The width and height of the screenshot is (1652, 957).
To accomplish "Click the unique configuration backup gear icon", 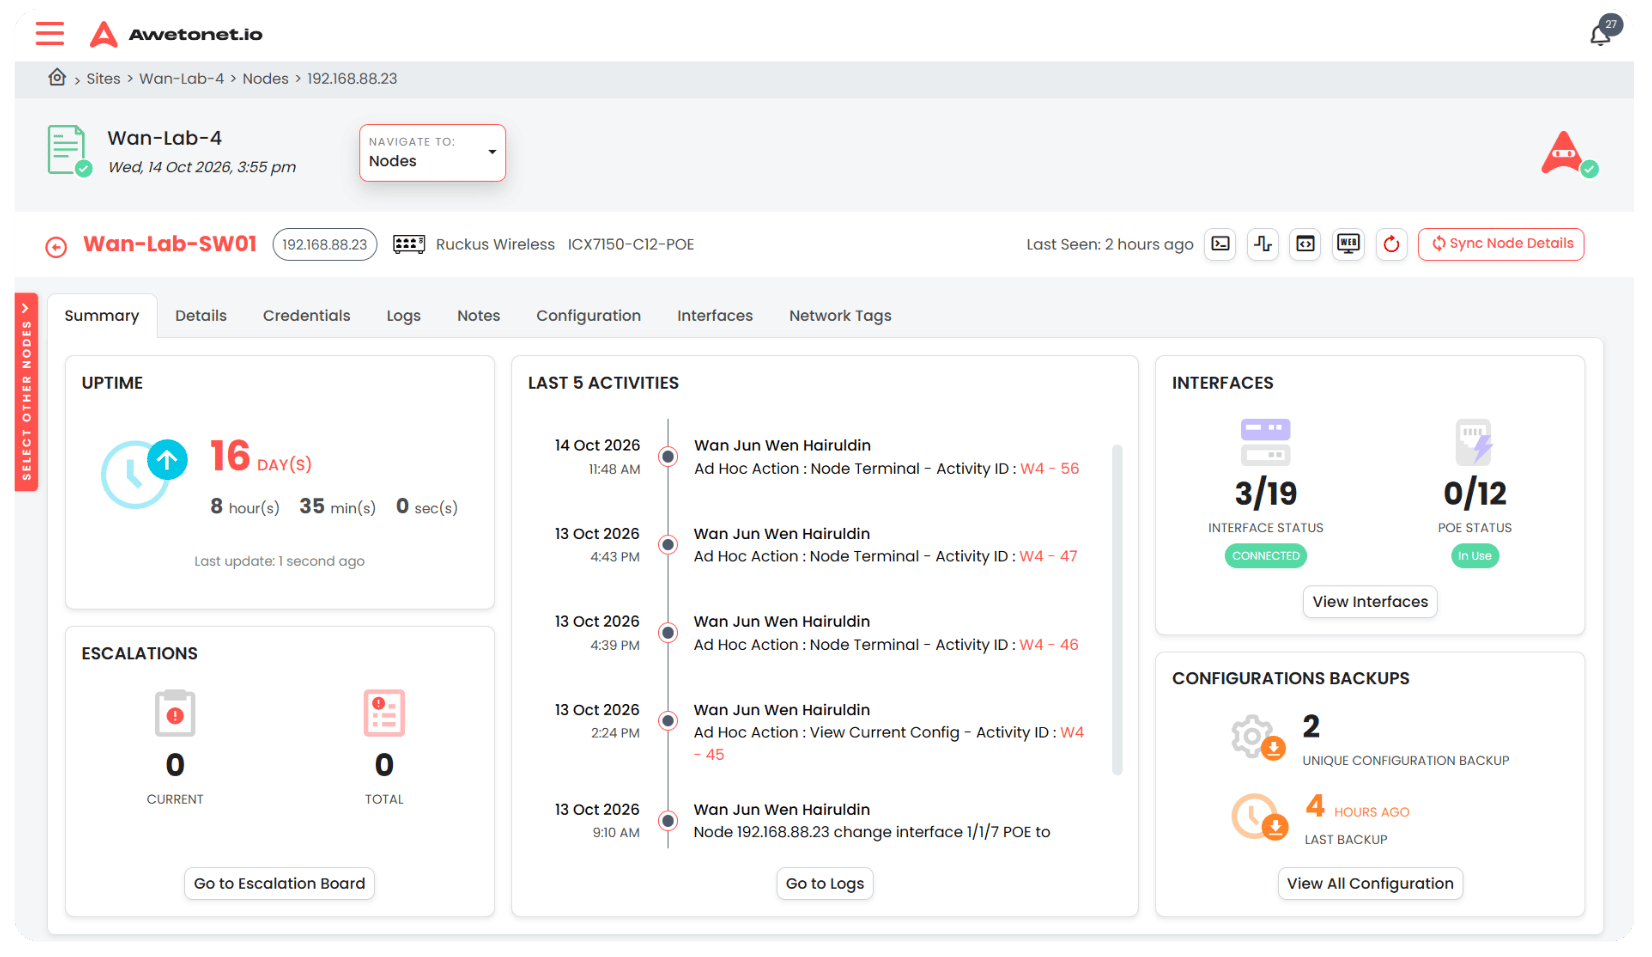I will point(1257,737).
